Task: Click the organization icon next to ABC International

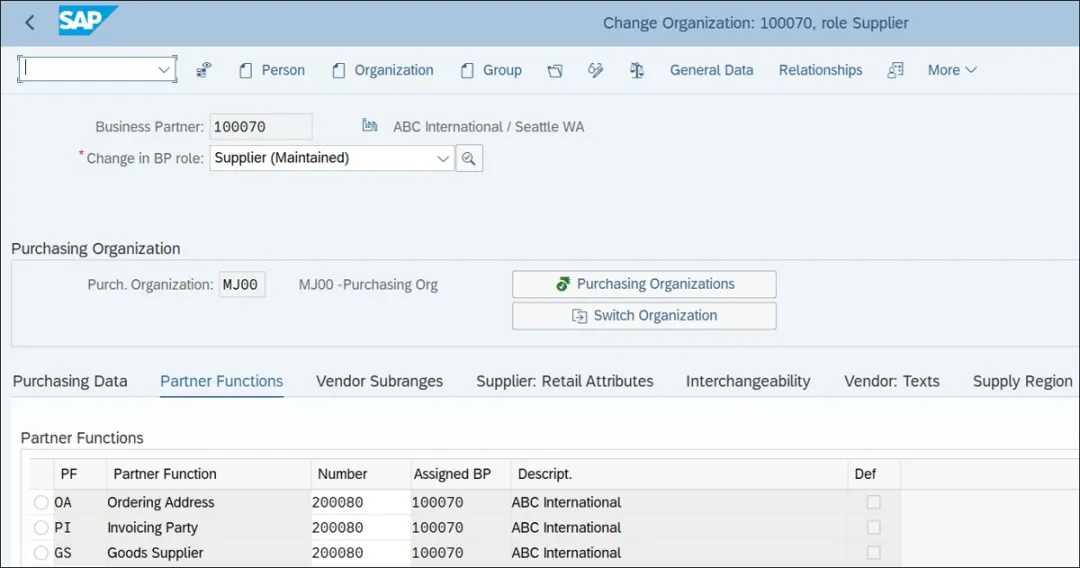Action: point(370,126)
